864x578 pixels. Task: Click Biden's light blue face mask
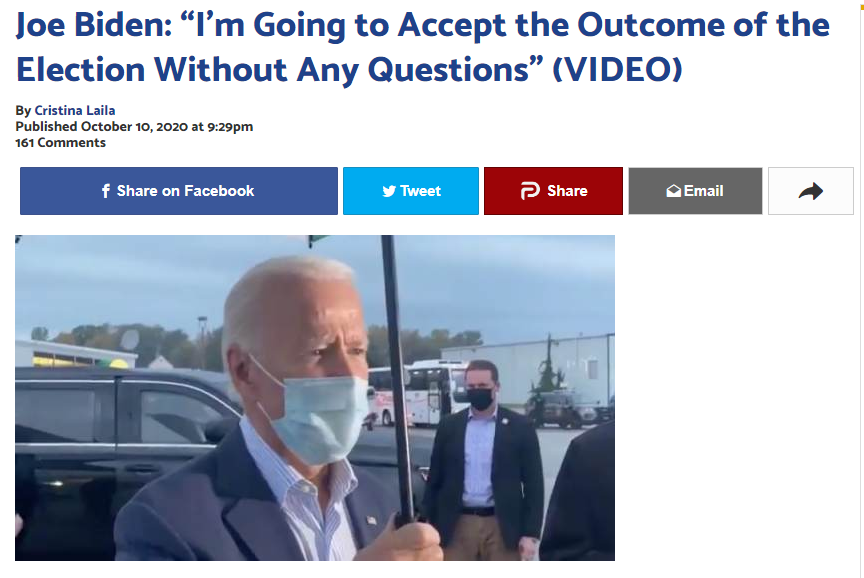[x=316, y=416]
